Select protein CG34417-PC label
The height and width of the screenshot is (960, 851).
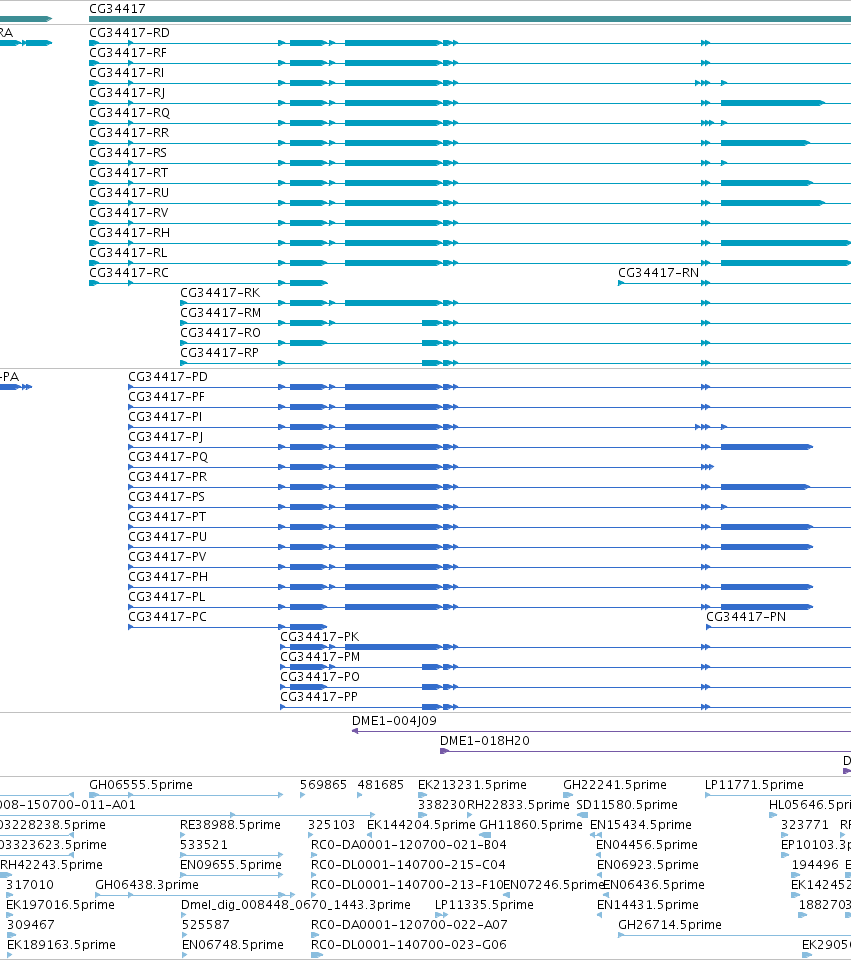click(x=167, y=617)
